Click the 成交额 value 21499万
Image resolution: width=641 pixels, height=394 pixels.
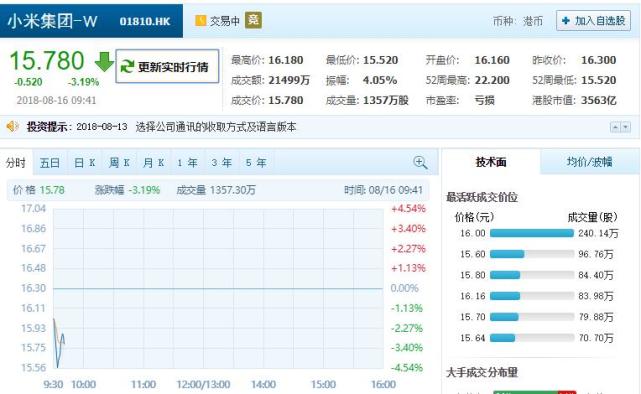tap(289, 80)
